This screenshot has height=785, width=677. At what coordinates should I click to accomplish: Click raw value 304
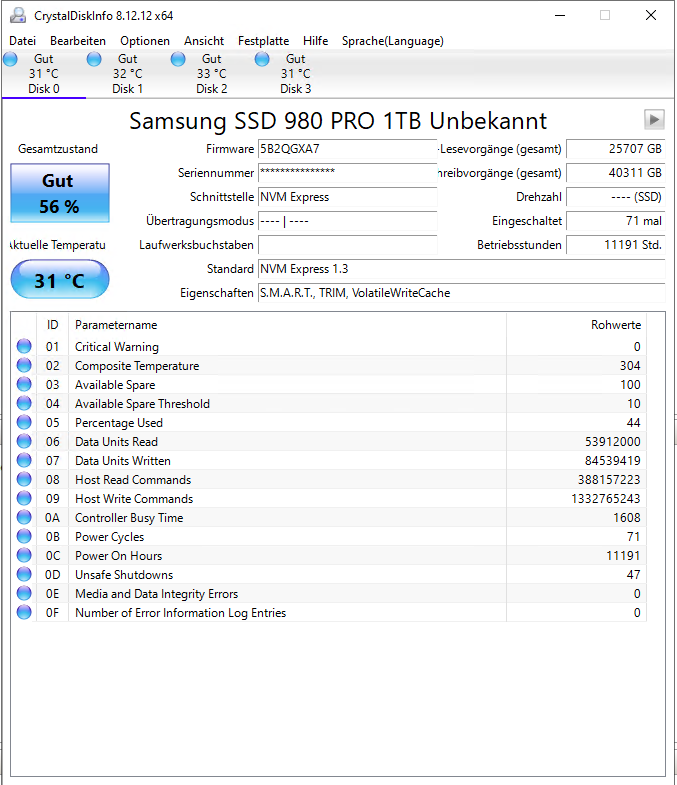[x=630, y=365]
